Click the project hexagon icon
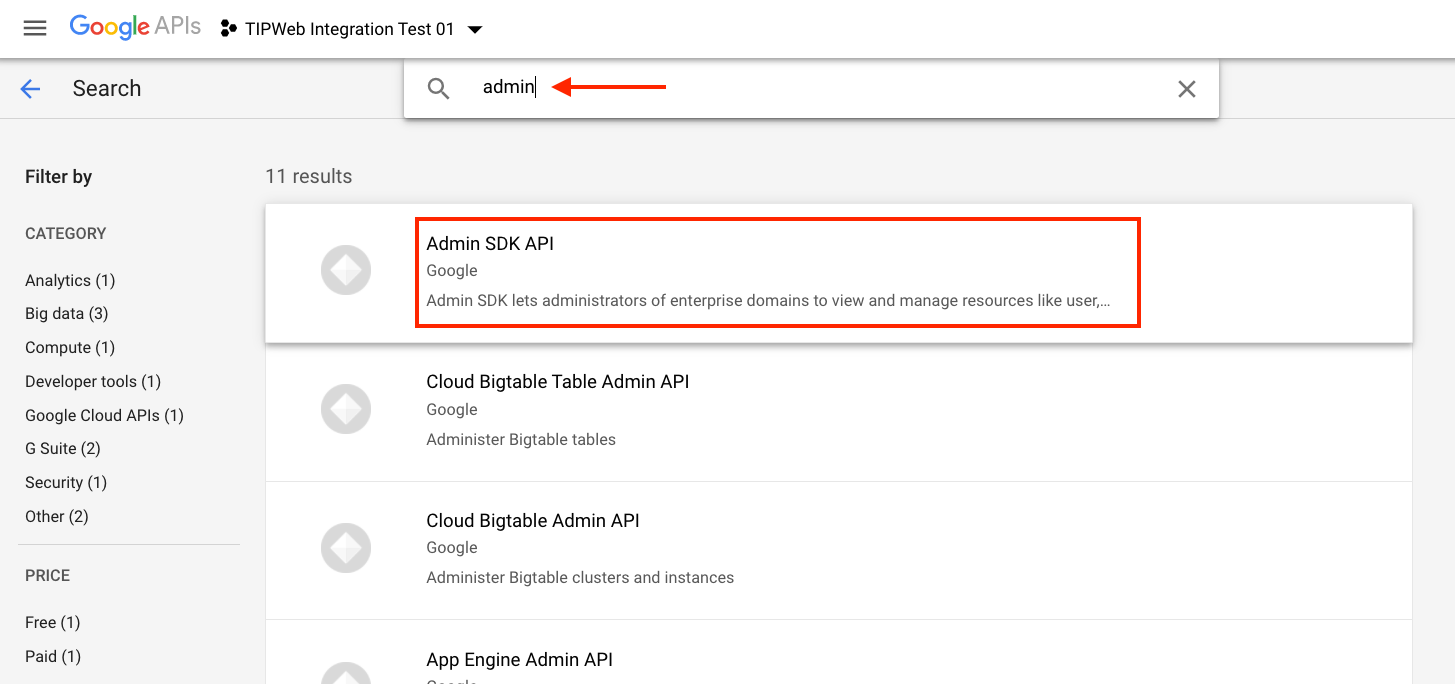Viewport: 1455px width, 684px height. pyautogui.click(x=229, y=29)
